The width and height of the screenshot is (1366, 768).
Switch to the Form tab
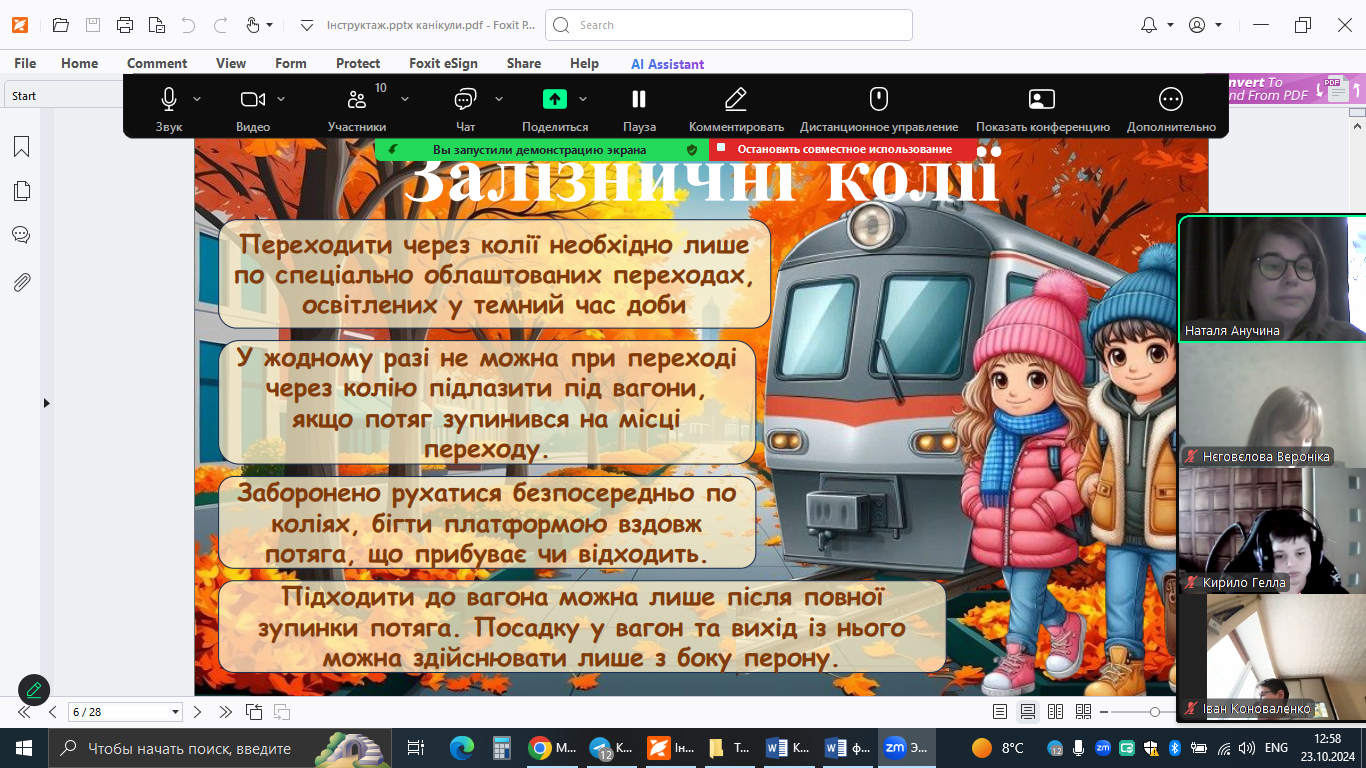point(291,63)
